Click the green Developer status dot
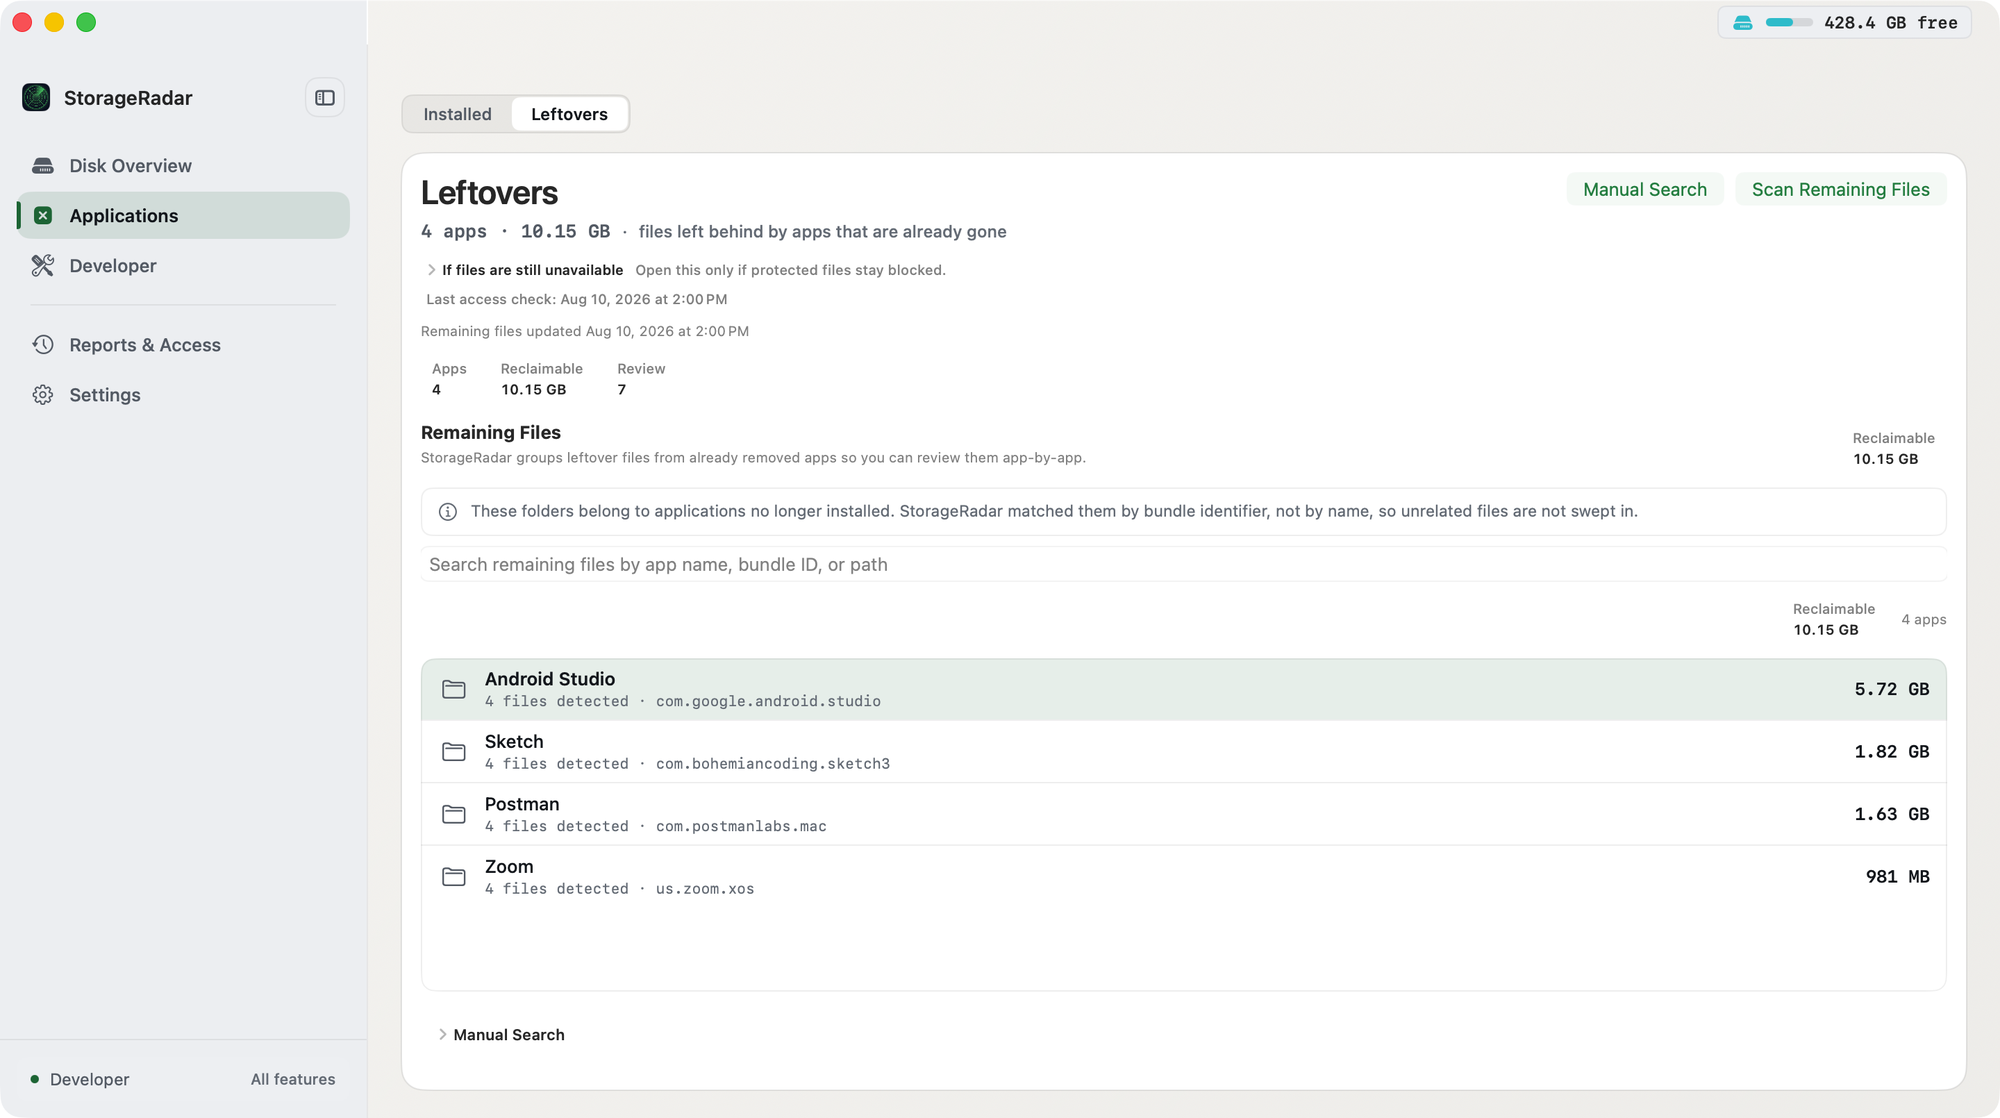This screenshot has width=2000, height=1118. [35, 1079]
